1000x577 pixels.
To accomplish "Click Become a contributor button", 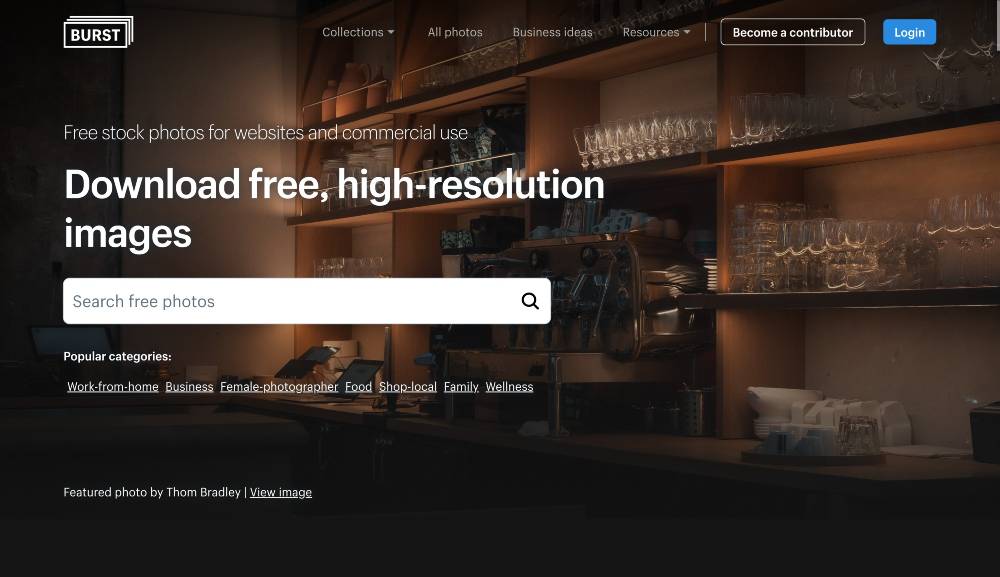I will coord(793,32).
